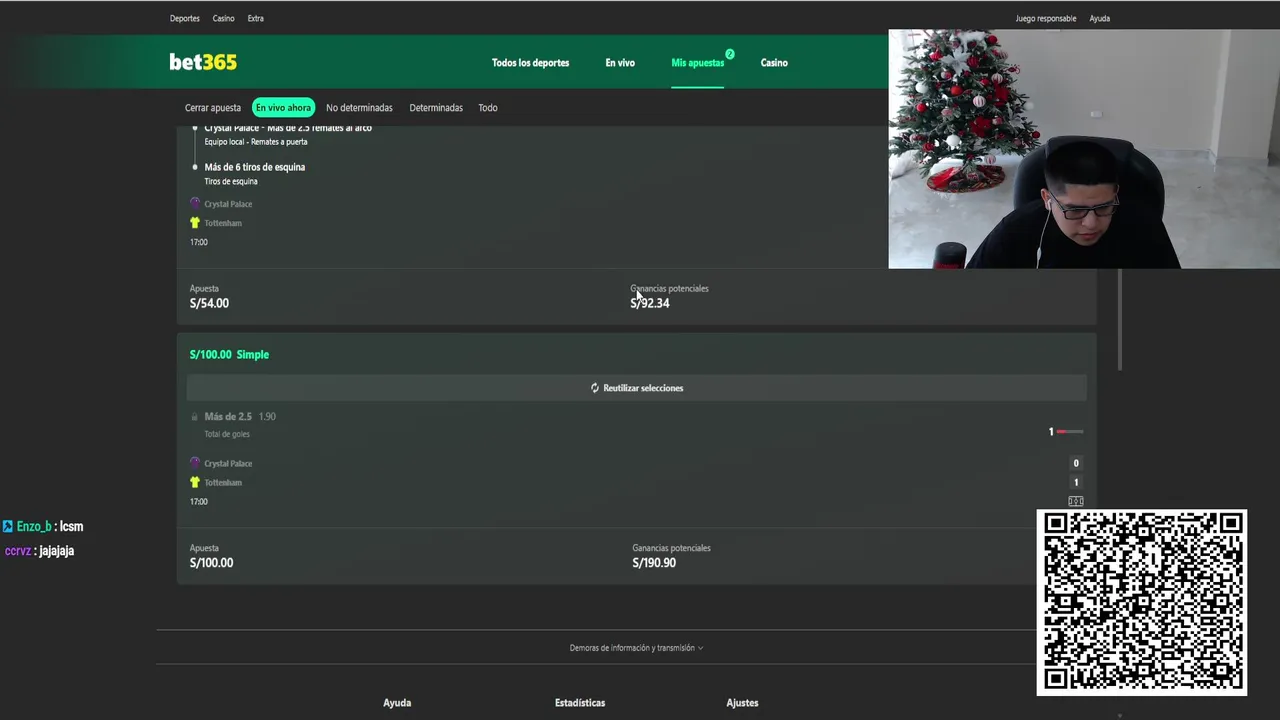
Task: Click Tiros de esquina label
Action: (231, 181)
